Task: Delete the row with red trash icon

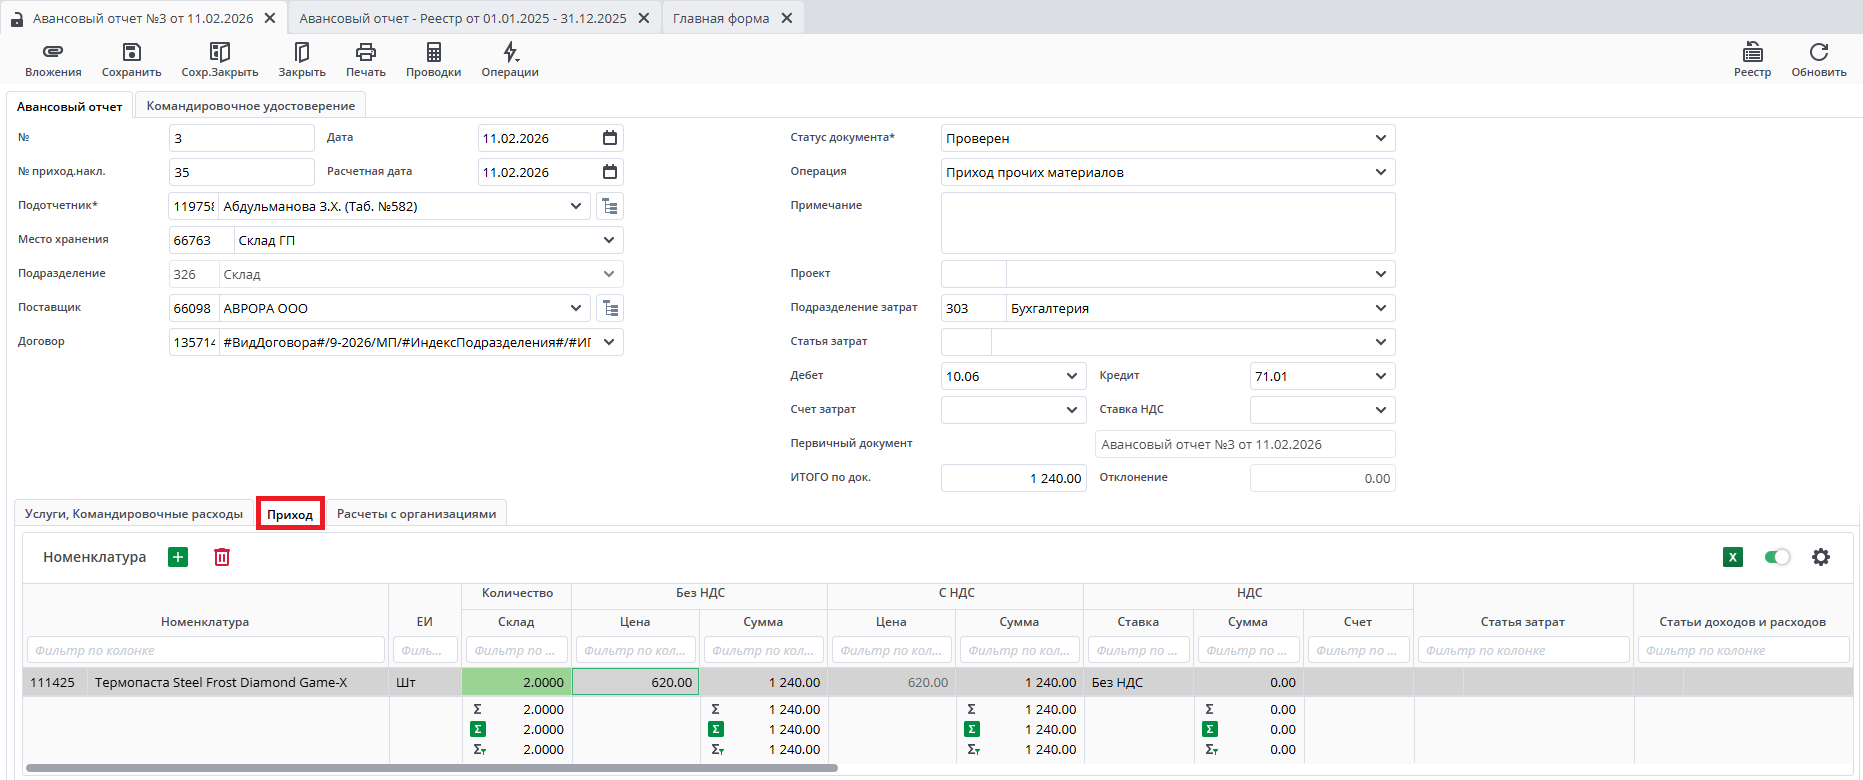Action: coord(222,557)
